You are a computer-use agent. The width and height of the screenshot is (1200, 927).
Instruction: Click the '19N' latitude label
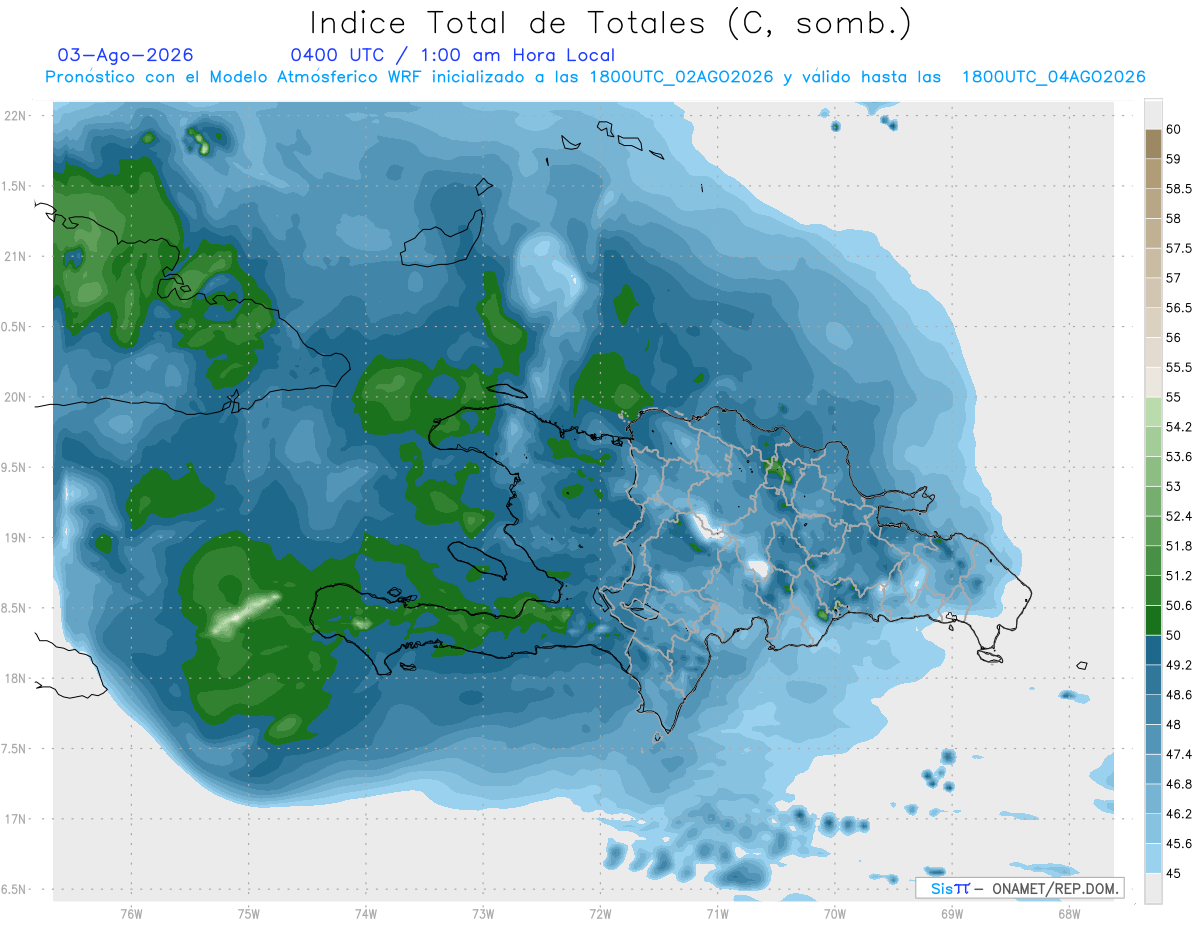pos(15,538)
